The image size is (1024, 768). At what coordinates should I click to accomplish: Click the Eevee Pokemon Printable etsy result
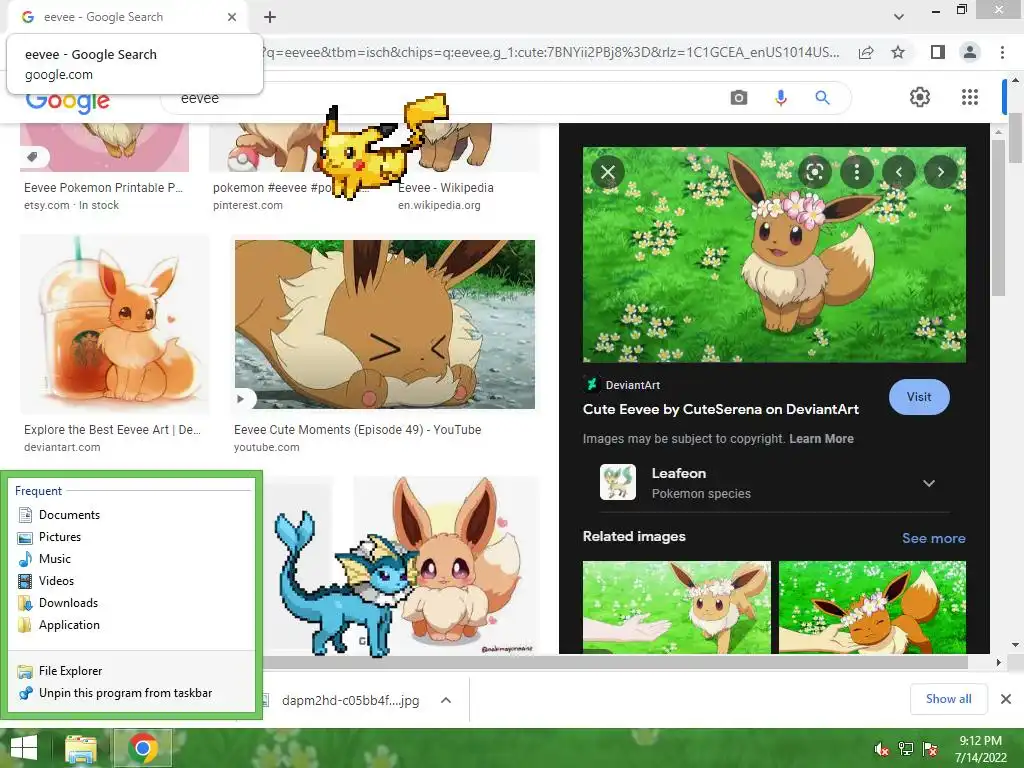pyautogui.click(x=103, y=188)
